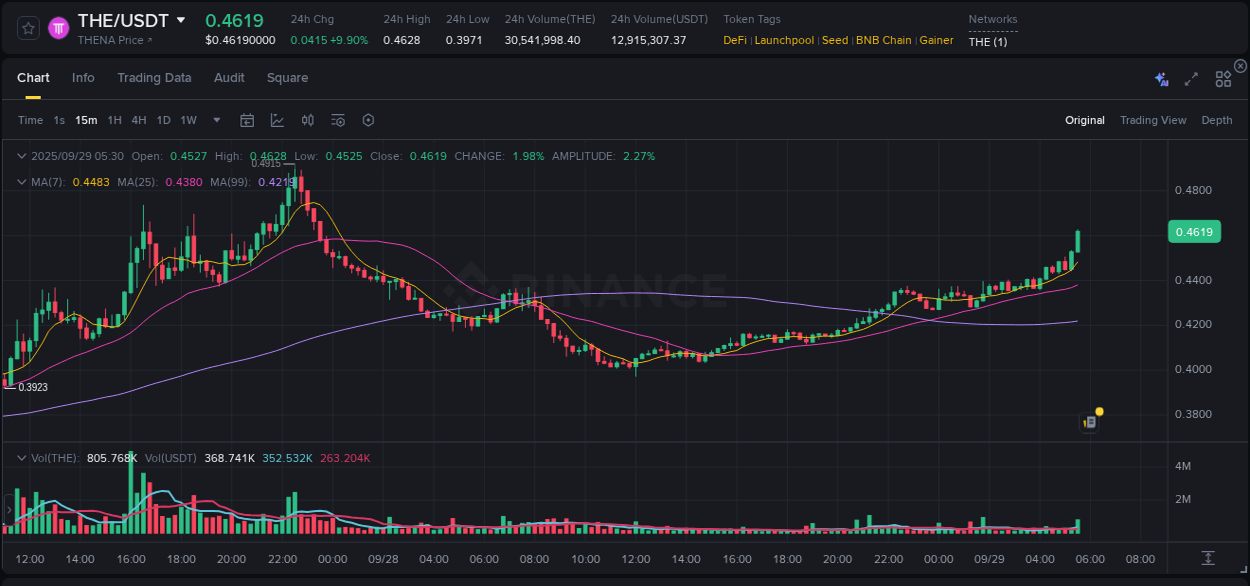Click the candlestick display settings icon
This screenshot has height=586, width=1250.
pos(307,120)
